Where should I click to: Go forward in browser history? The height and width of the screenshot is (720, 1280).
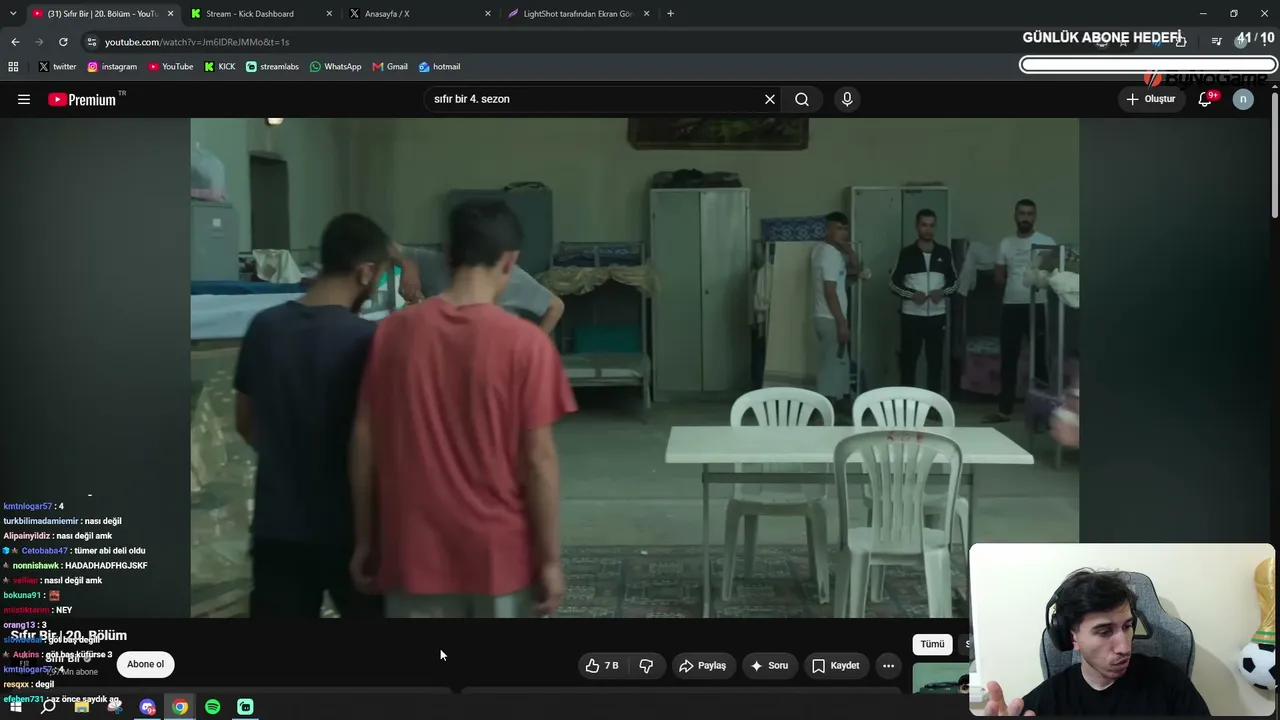(39, 42)
